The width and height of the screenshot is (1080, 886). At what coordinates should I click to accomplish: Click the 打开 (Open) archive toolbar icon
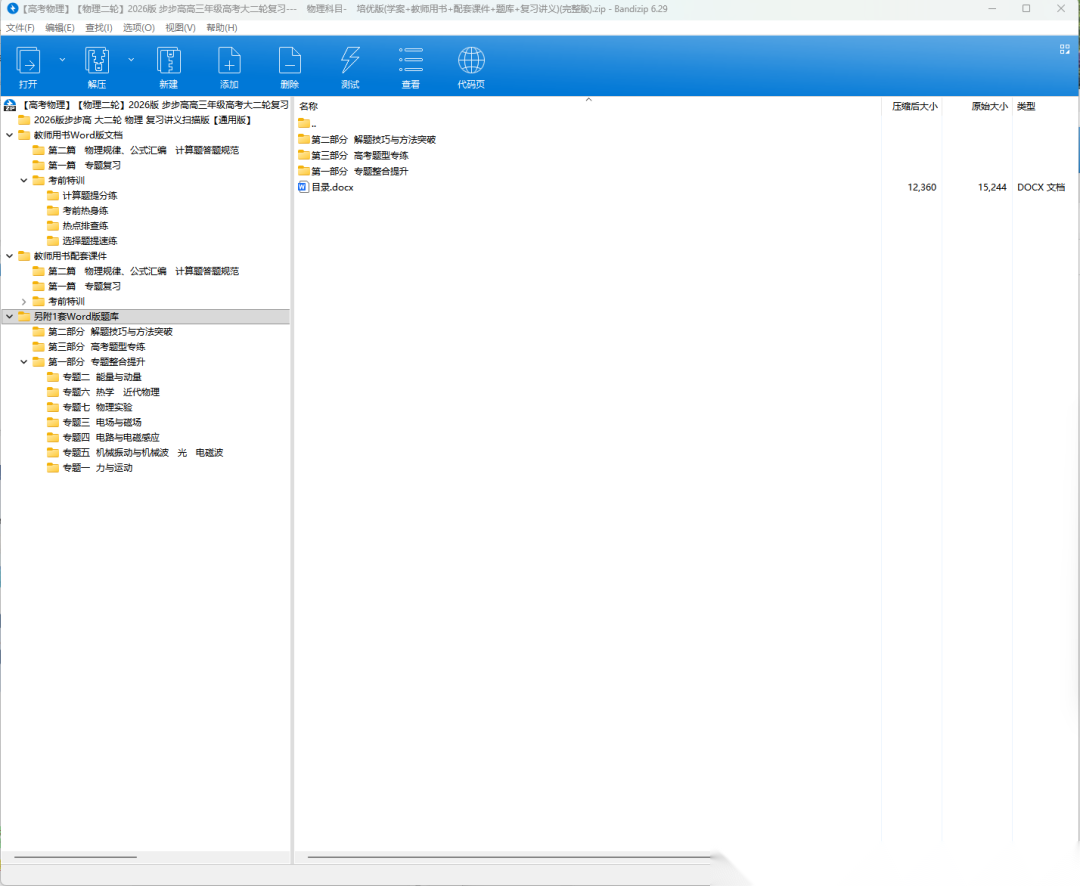pyautogui.click(x=28, y=62)
